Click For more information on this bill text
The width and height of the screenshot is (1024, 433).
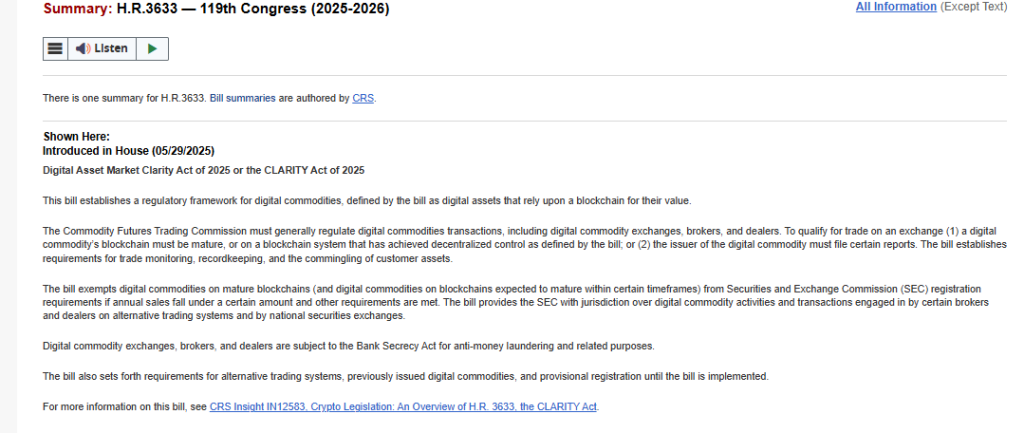124,407
